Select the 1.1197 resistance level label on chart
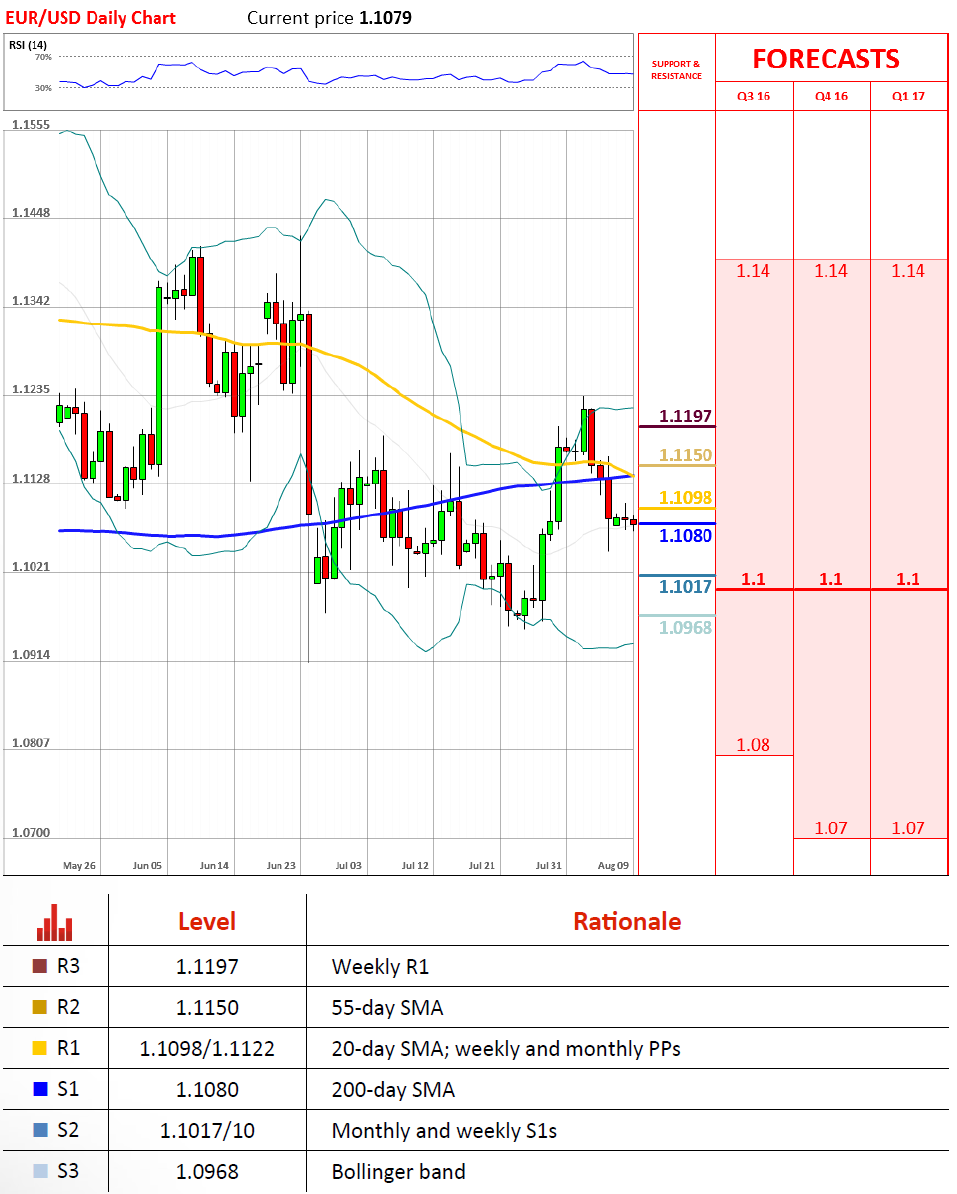This screenshot has width=957, height=1194. [685, 416]
